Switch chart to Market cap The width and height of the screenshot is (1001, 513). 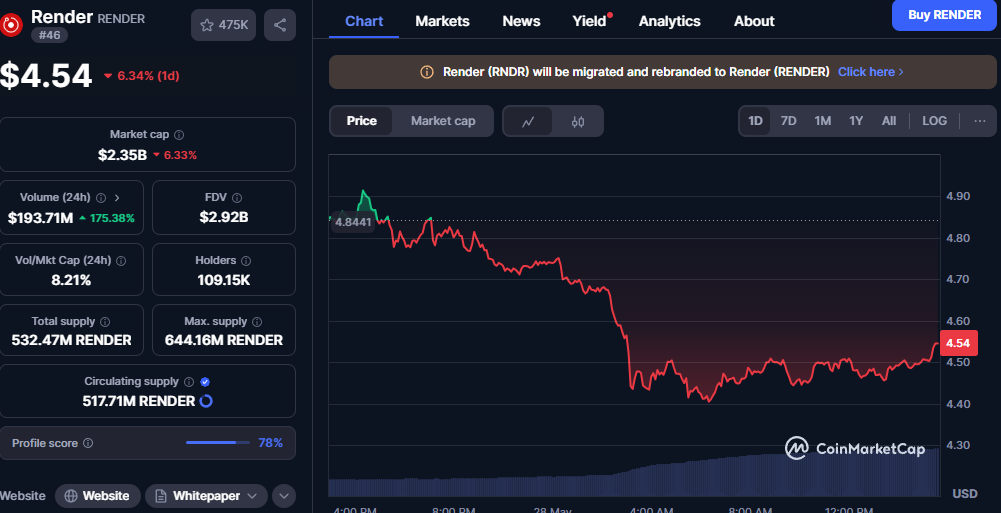443,121
